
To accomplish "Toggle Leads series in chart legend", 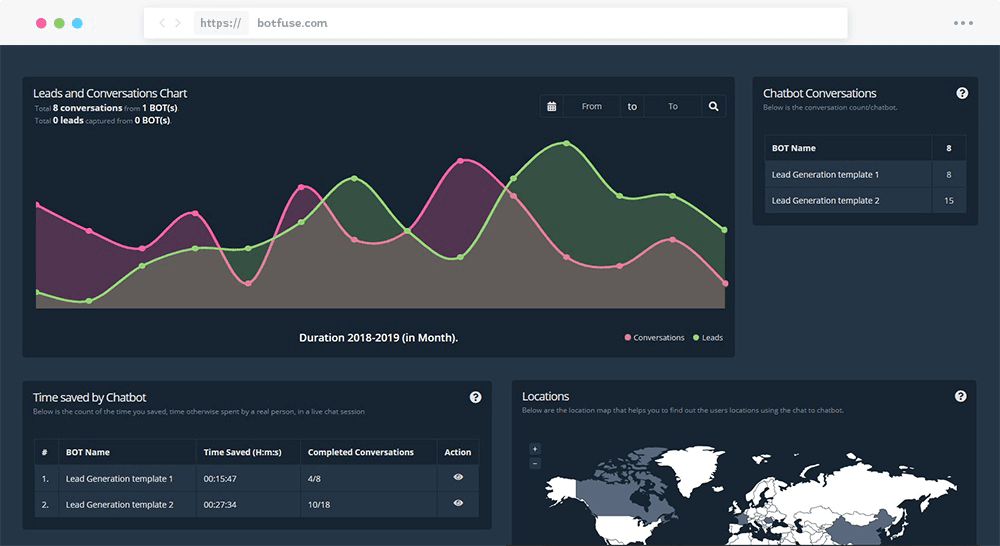I will point(708,338).
